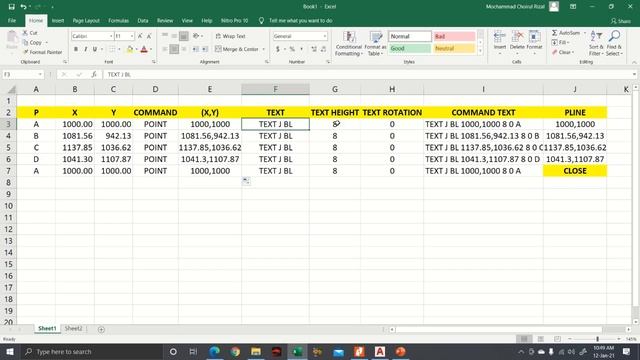Toggle Bold formatting
This screenshot has width=640, height=360.
(x=76, y=49)
